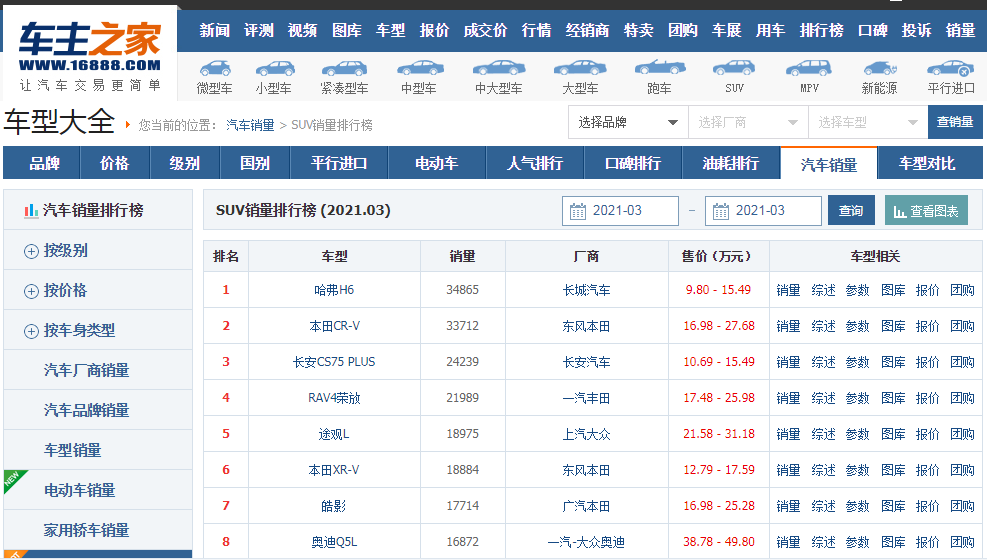
Task: Click the start date calendar icon
Action: (x=577, y=211)
